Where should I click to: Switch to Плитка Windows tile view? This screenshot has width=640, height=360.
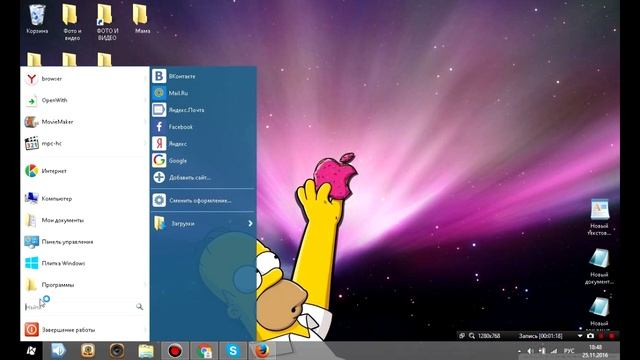[85, 263]
